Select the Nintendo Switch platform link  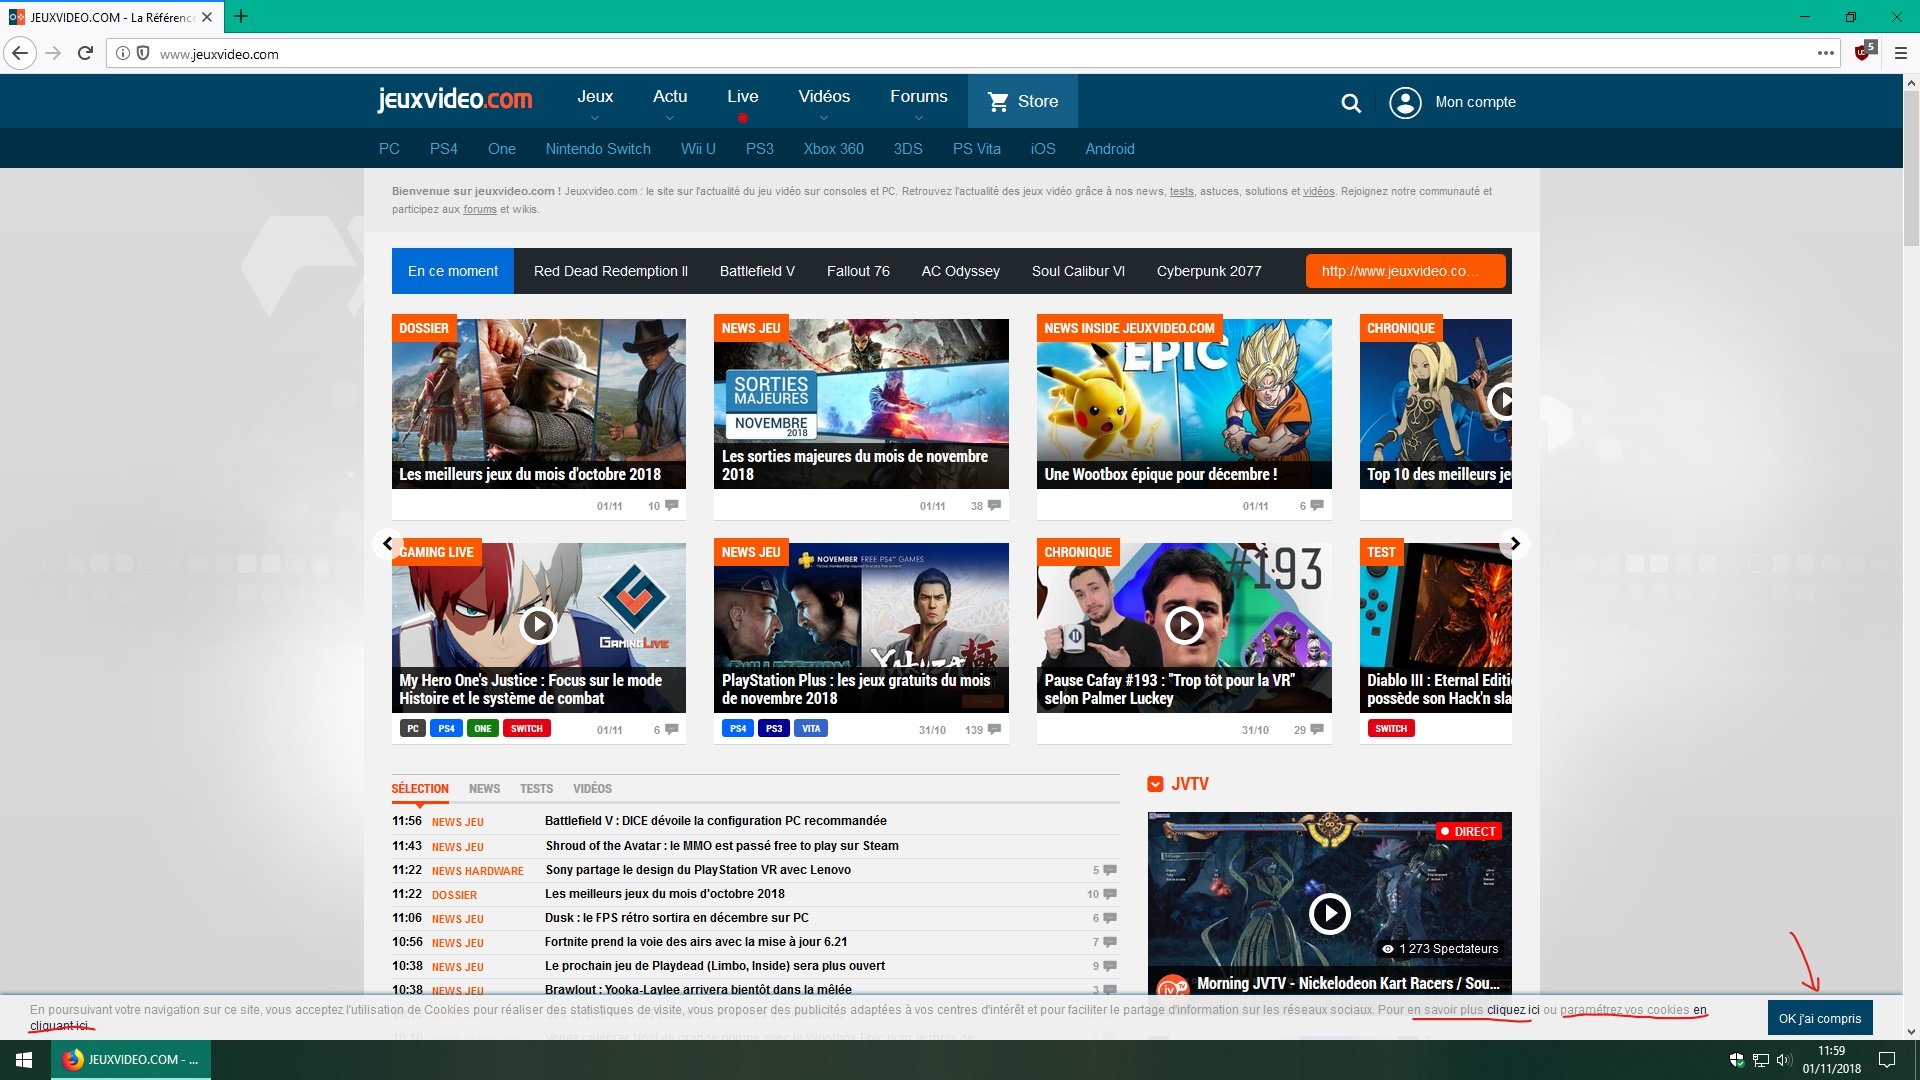click(598, 148)
